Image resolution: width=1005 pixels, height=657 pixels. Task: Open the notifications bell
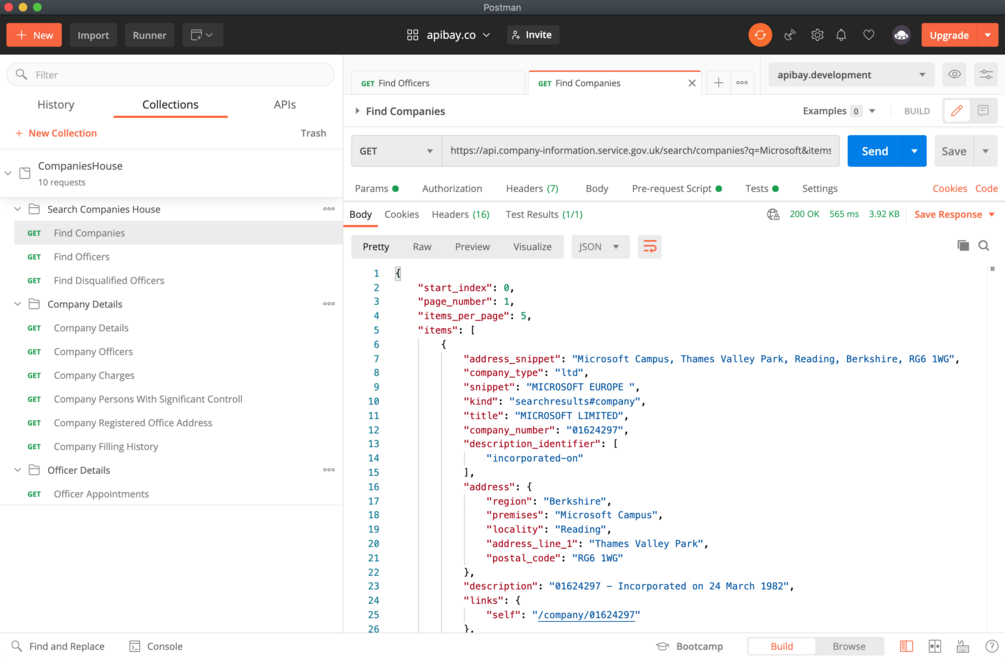coord(841,35)
